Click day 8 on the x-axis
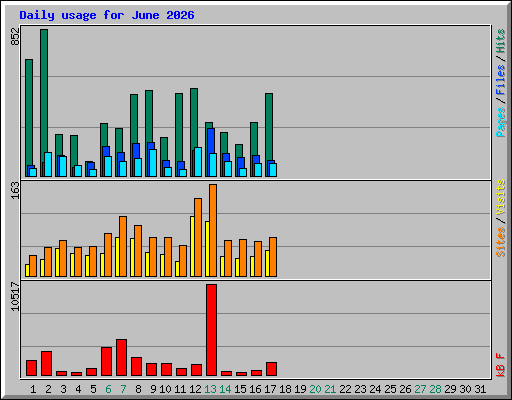Viewport: 512px width, 400px height. tap(138, 389)
